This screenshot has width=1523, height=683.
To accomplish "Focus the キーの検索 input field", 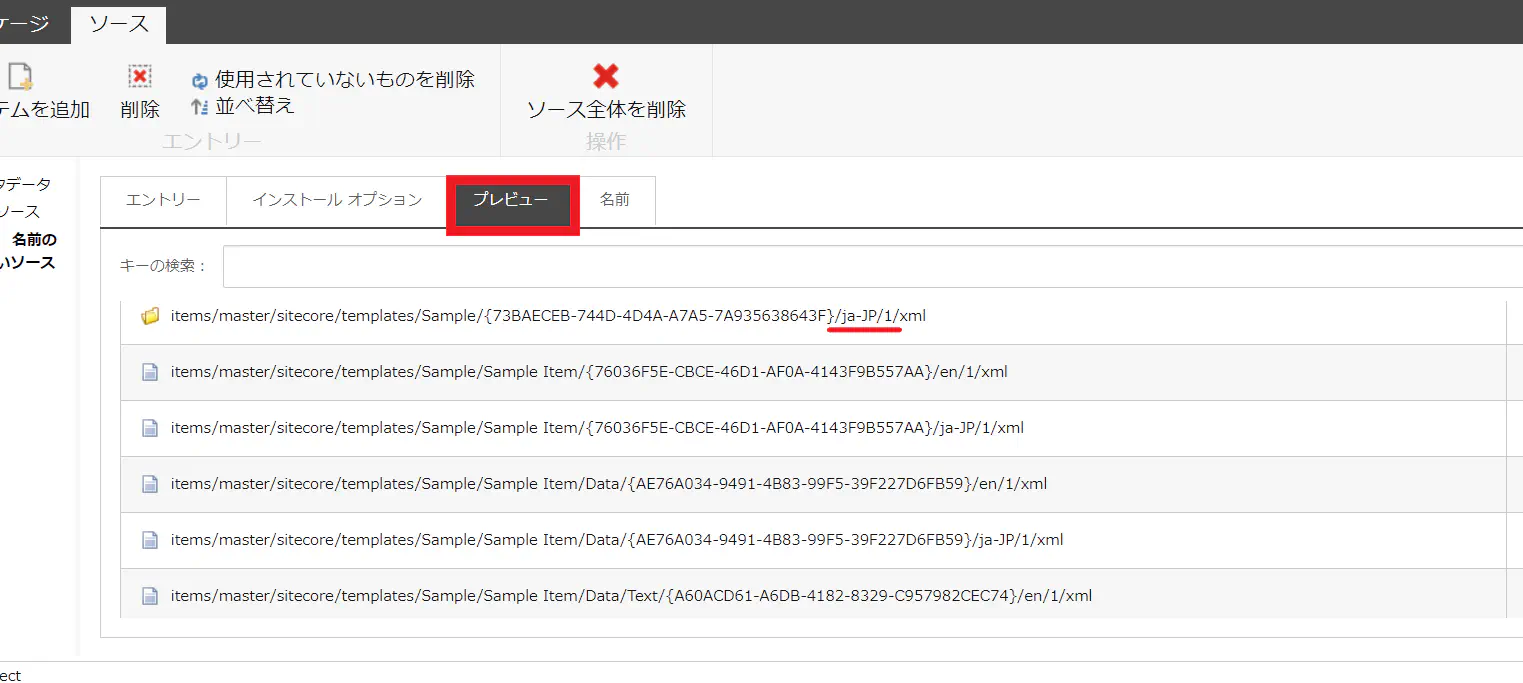I will point(872,266).
